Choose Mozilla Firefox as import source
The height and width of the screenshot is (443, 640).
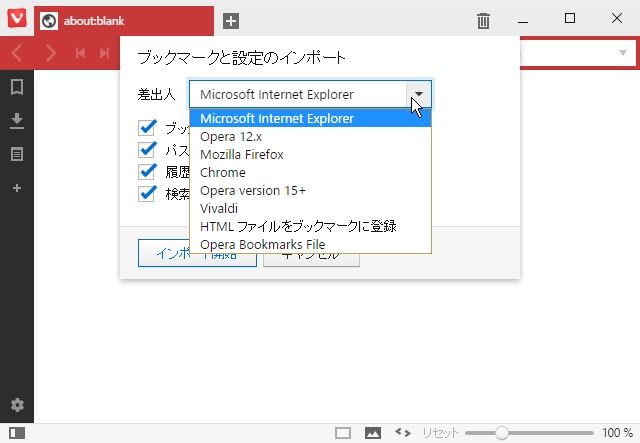pos(310,154)
